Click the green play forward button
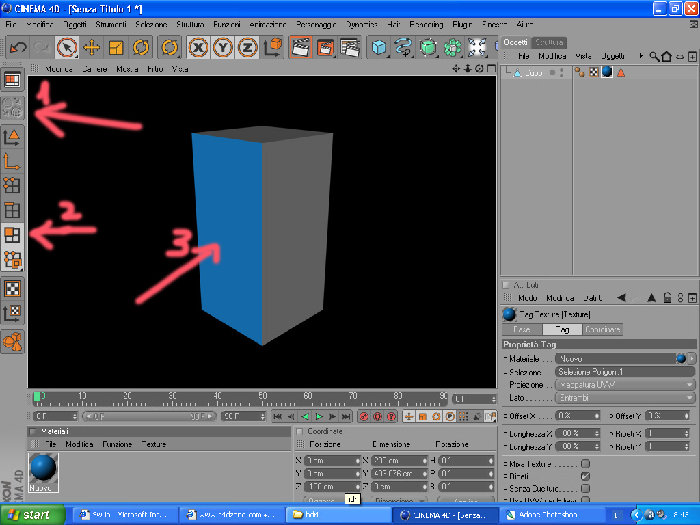The height and width of the screenshot is (525, 700). click(319, 417)
